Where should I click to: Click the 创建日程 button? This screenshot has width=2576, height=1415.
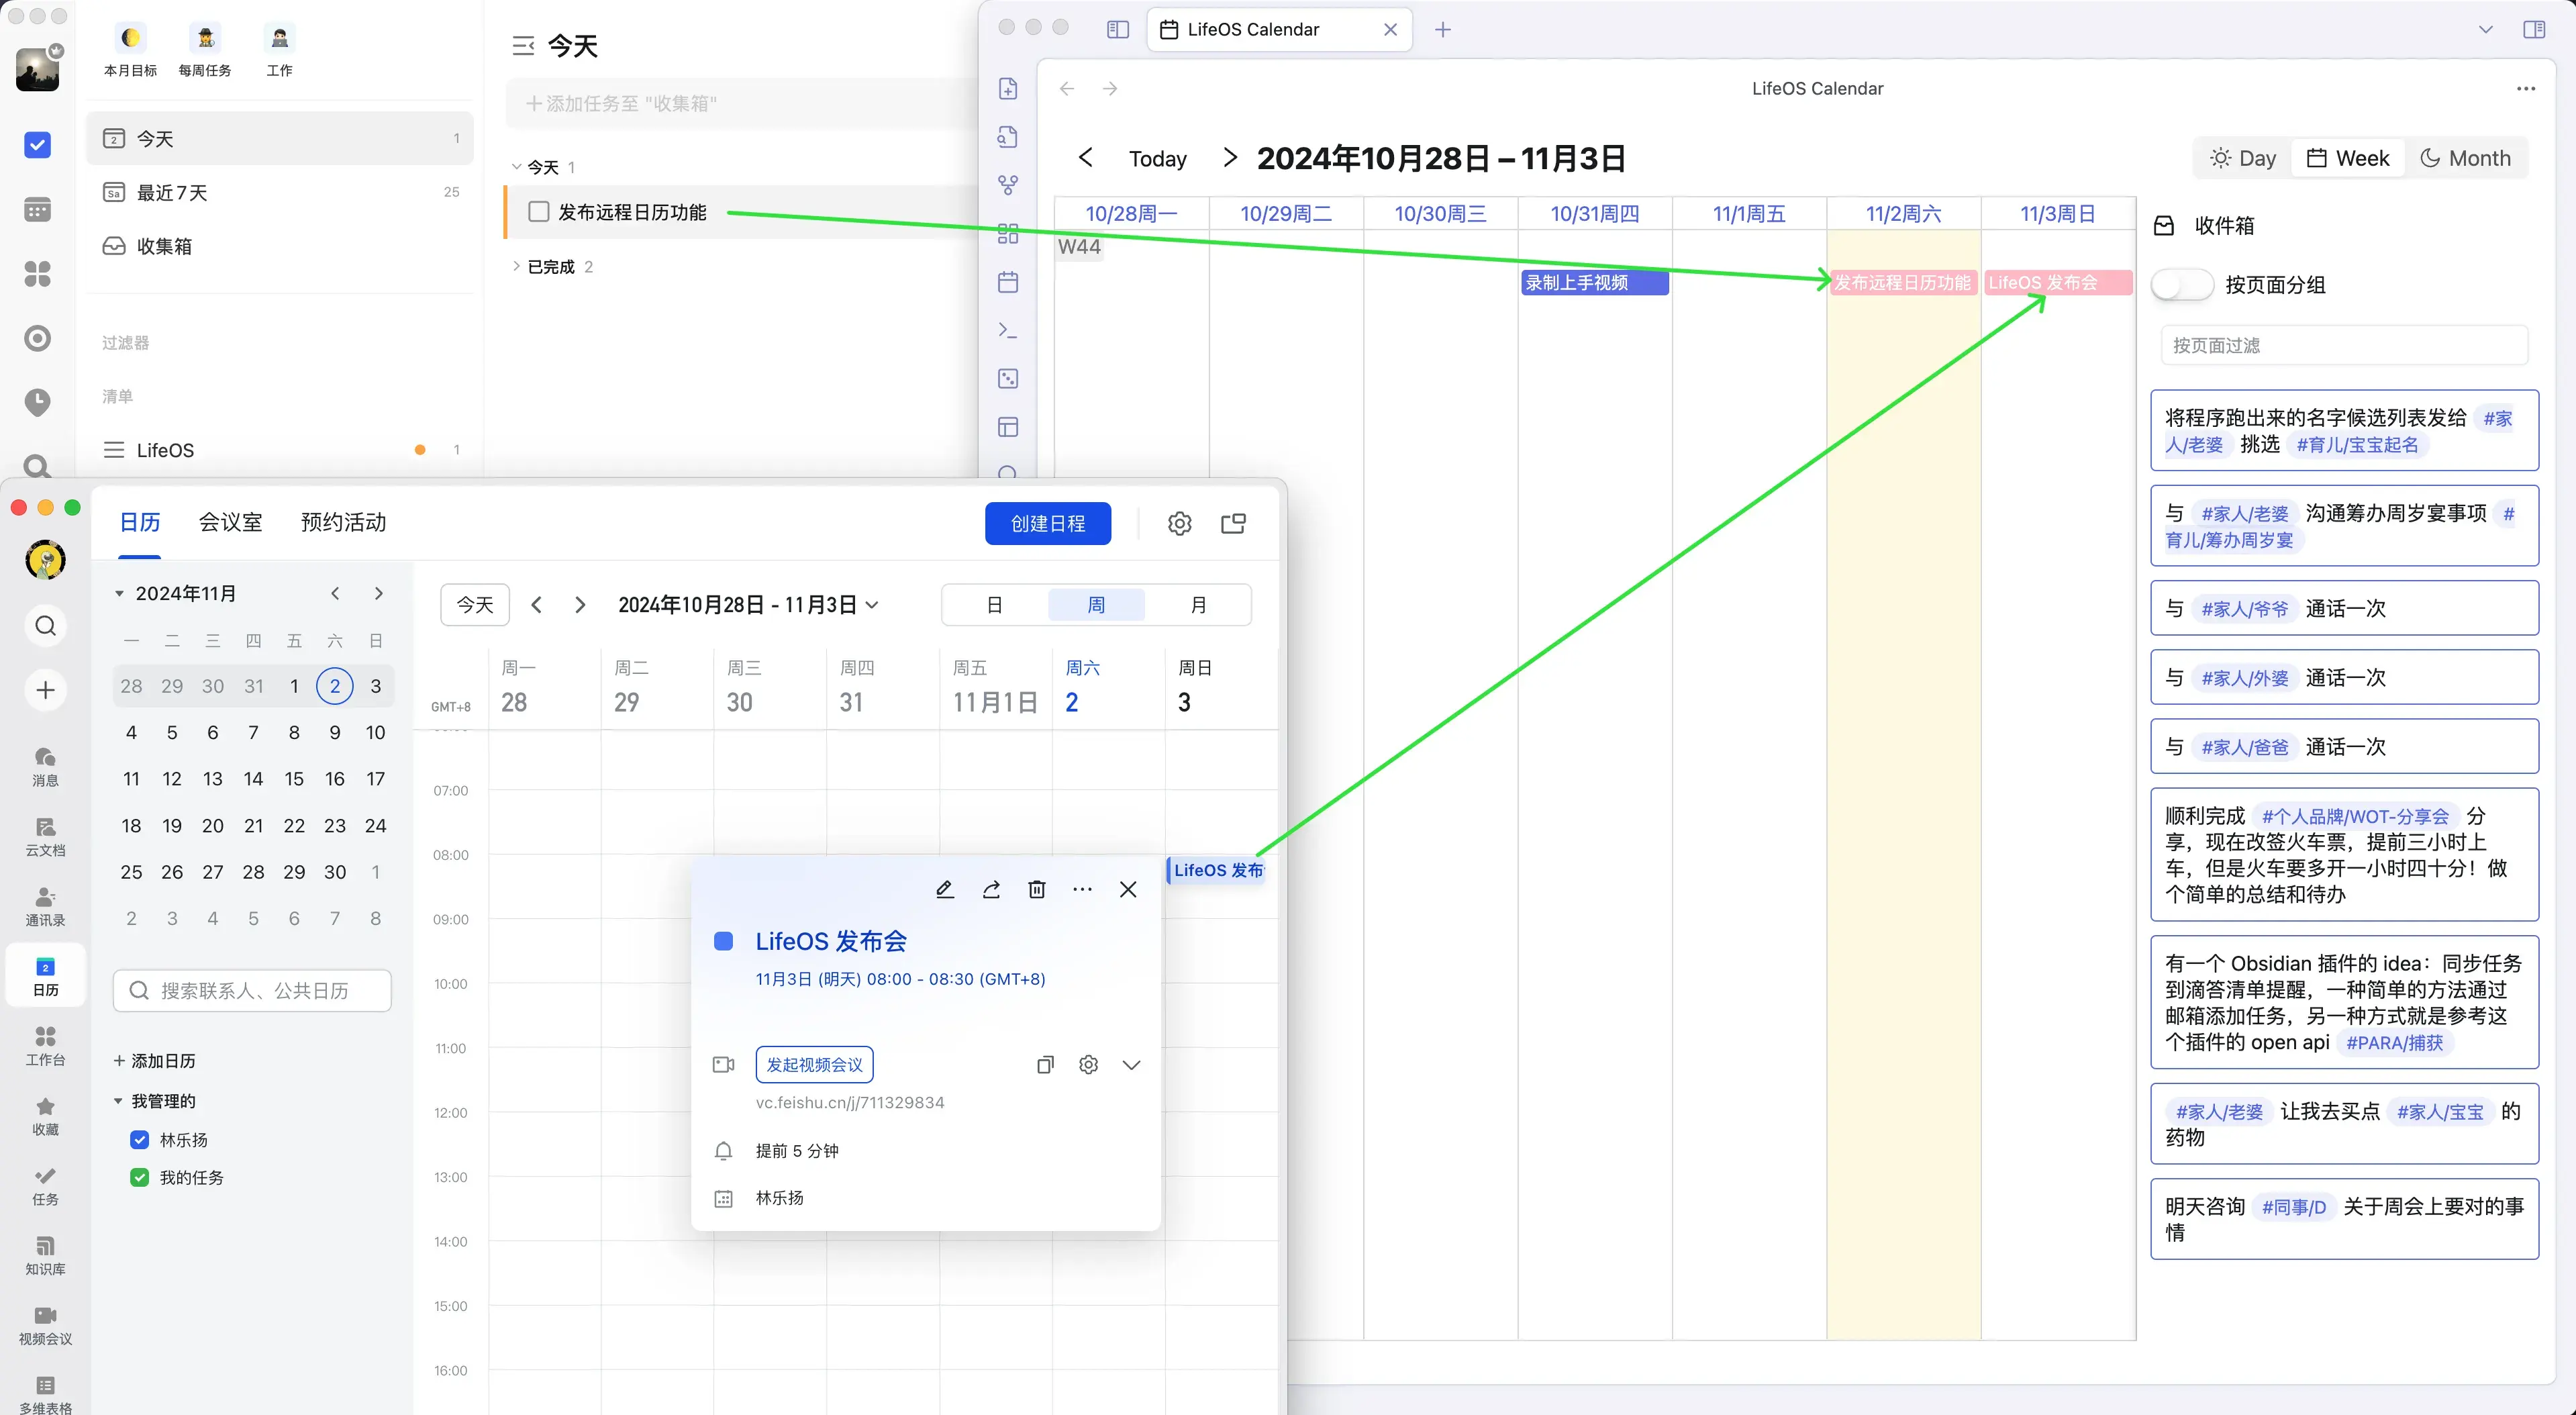pyautogui.click(x=1047, y=523)
